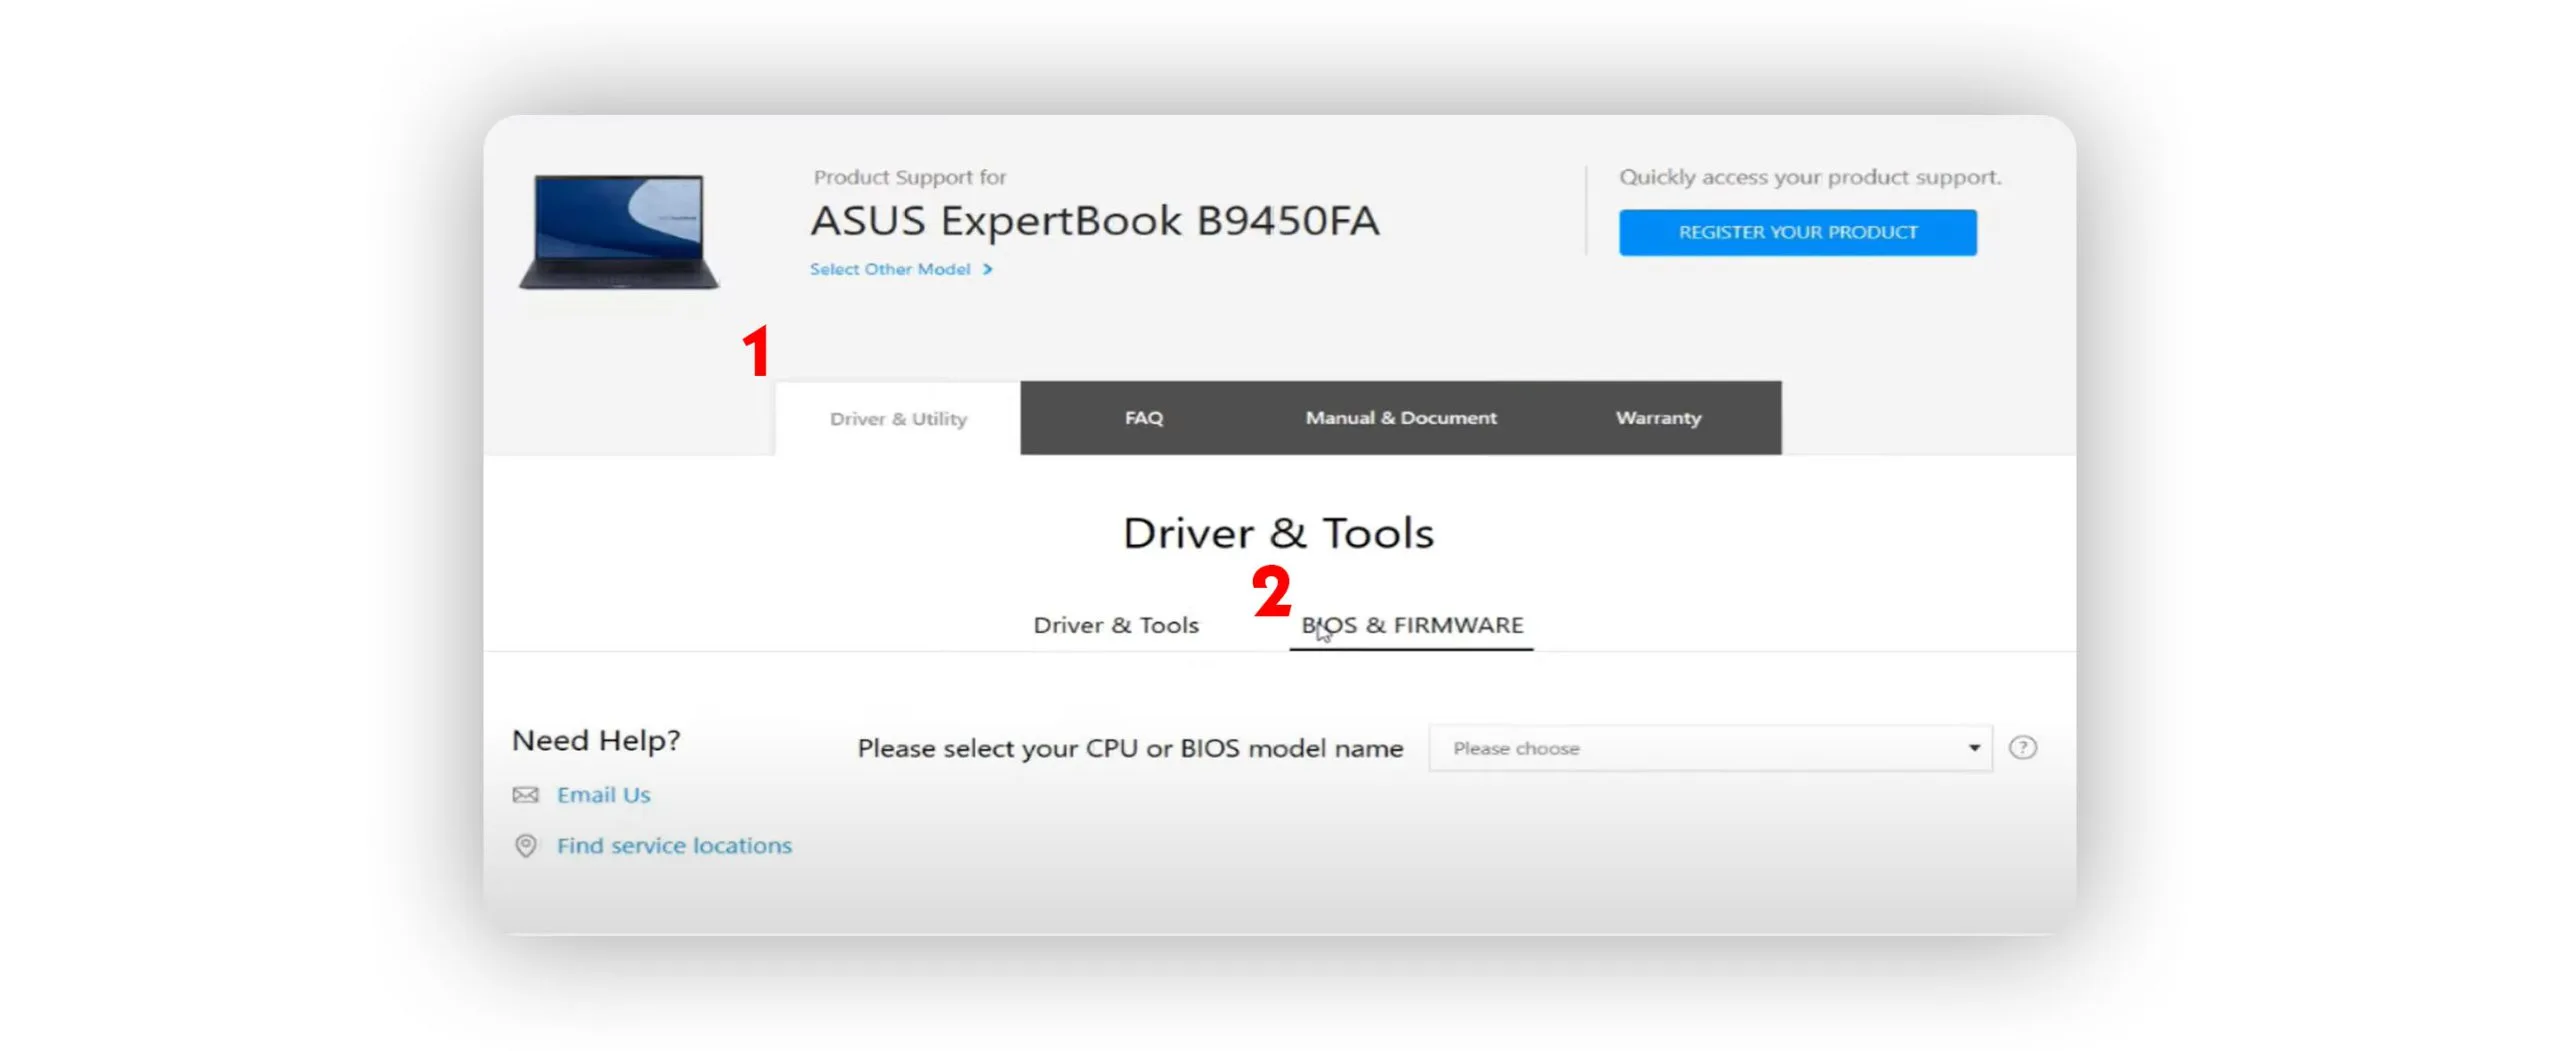The height and width of the screenshot is (1051, 2560).
Task: Click the chevron after Select Other Model
Action: (x=987, y=270)
